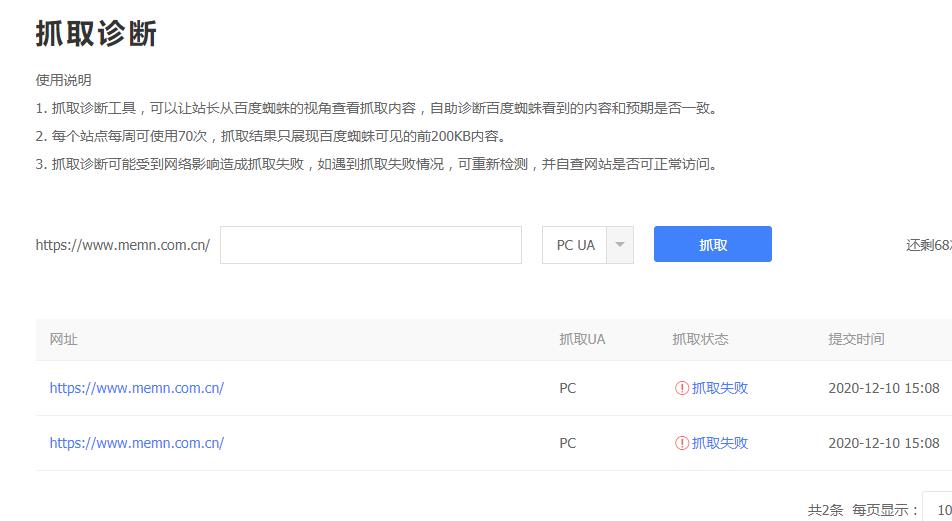The width and height of the screenshot is (952, 521).
Task: Click instruction line starting 抓取诊断工具
Action: (377, 108)
